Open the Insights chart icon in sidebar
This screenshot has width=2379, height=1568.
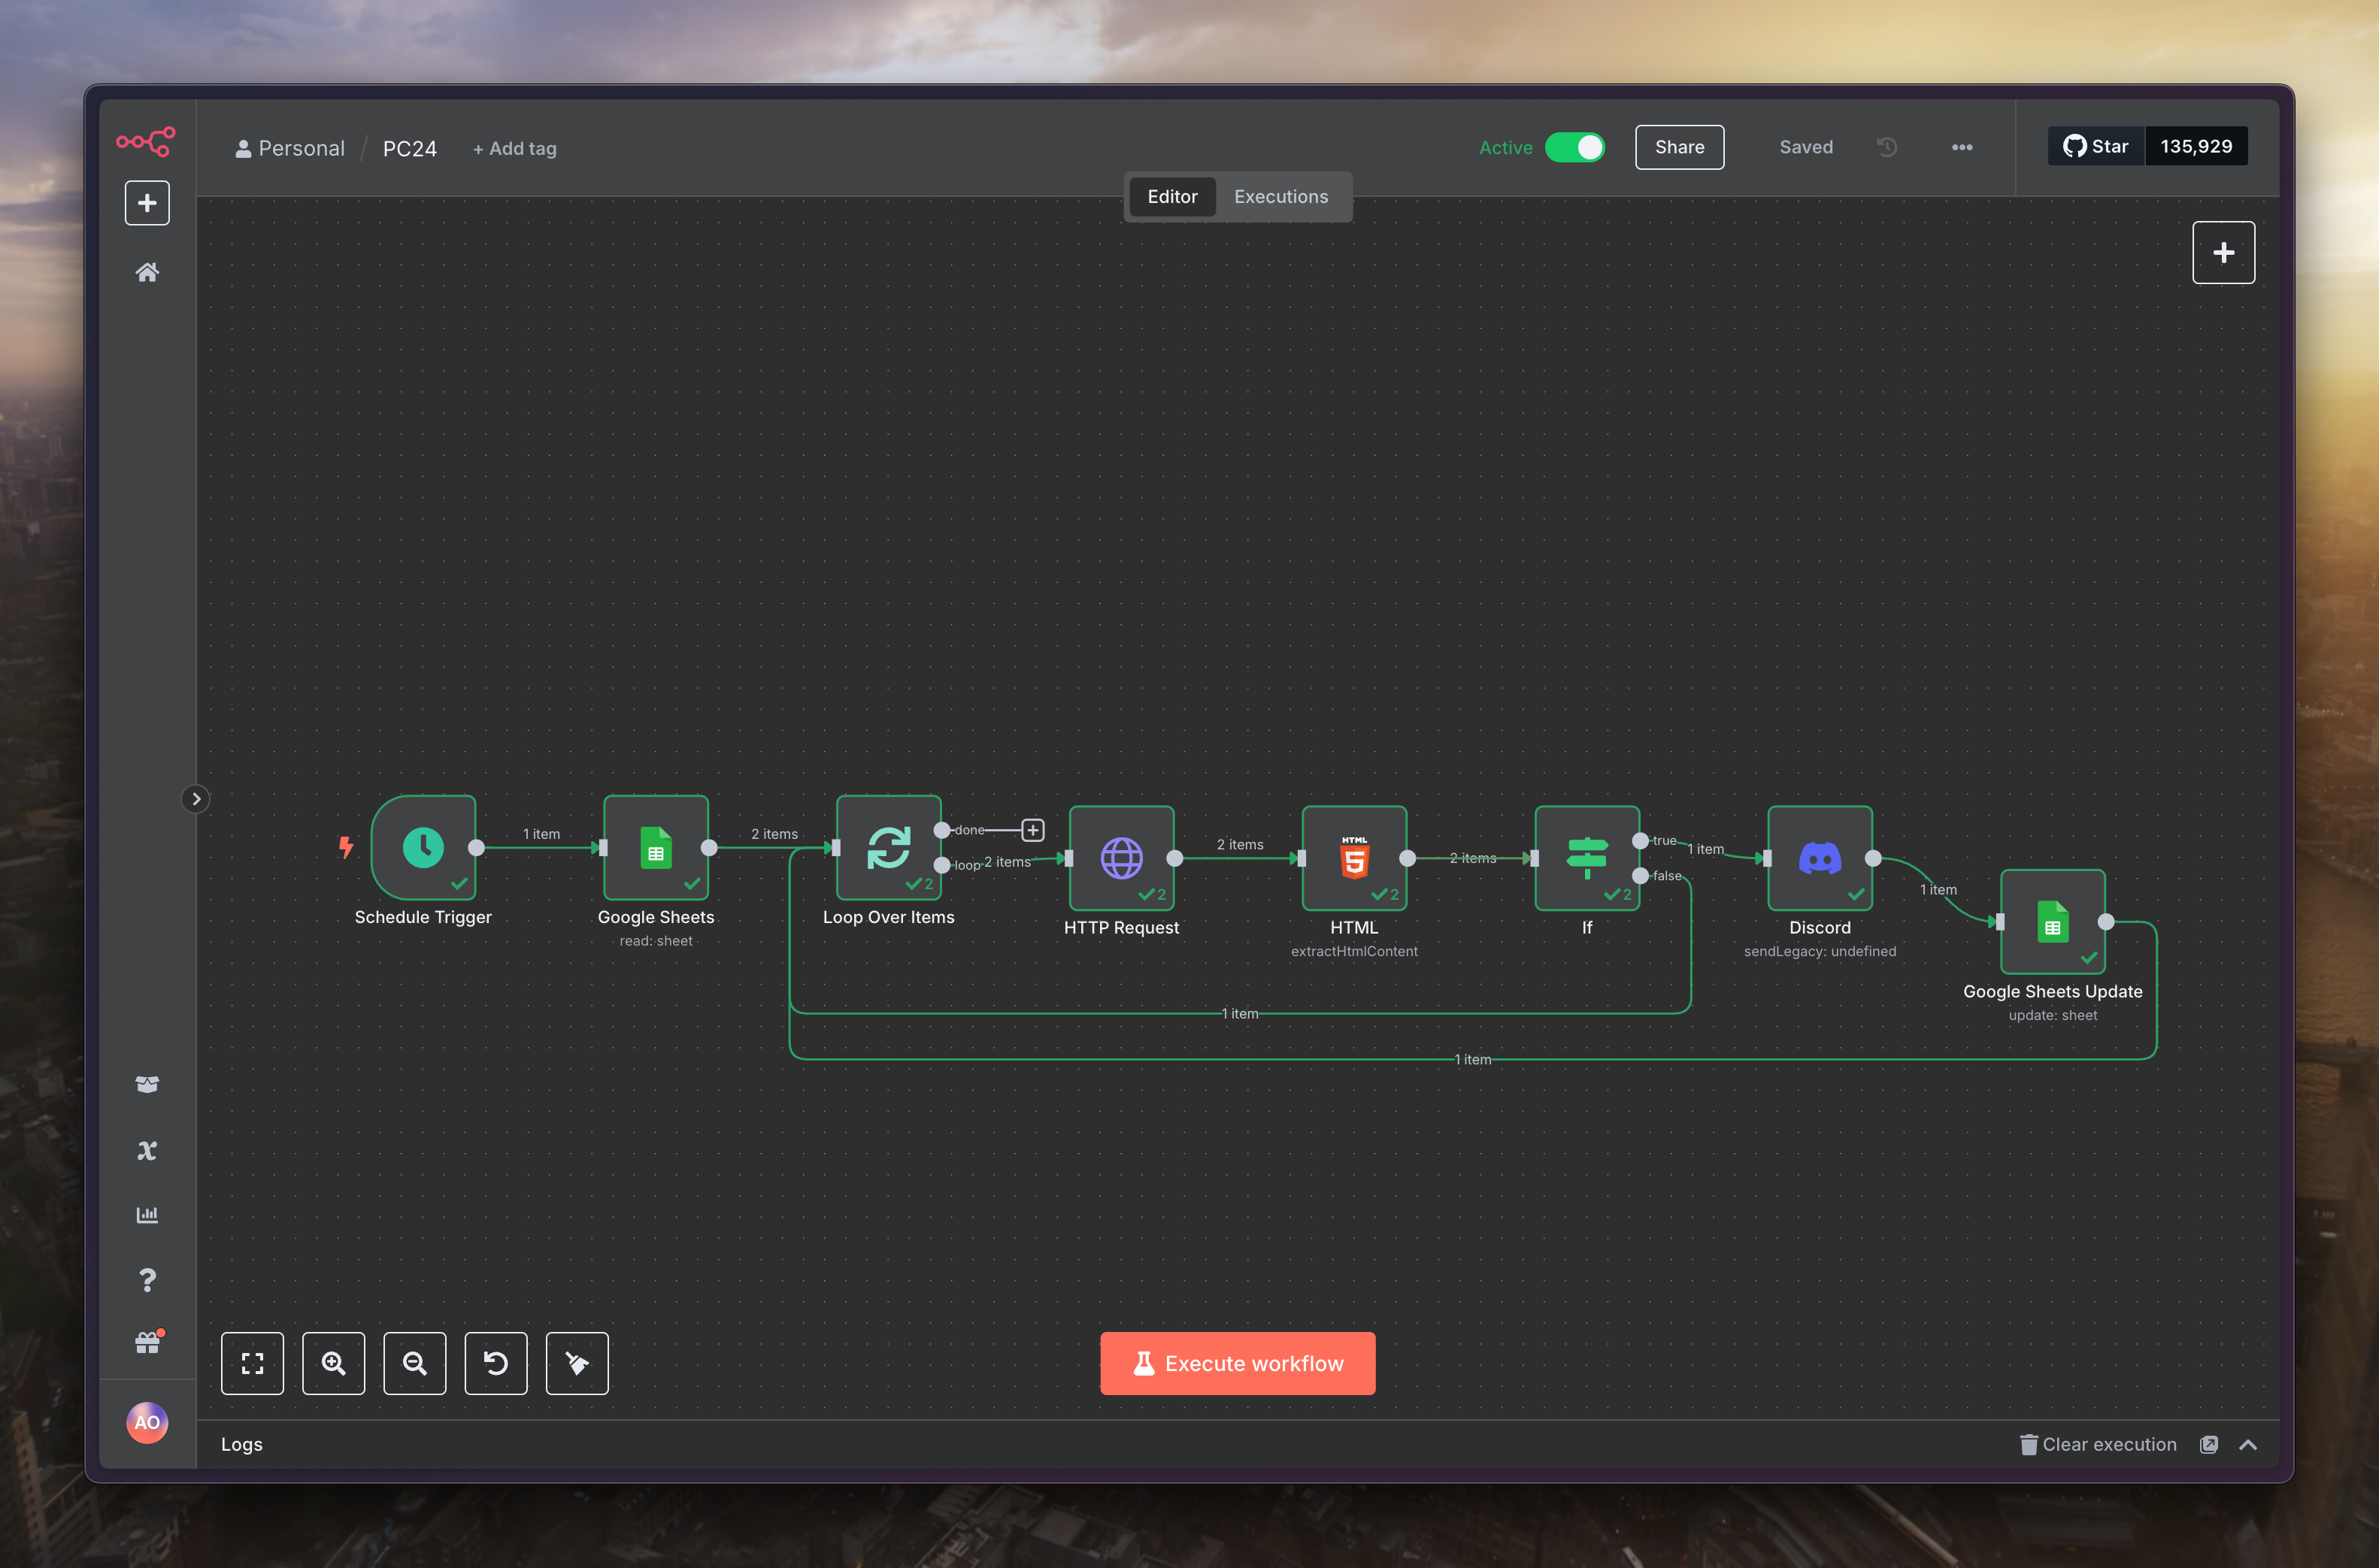147,1215
